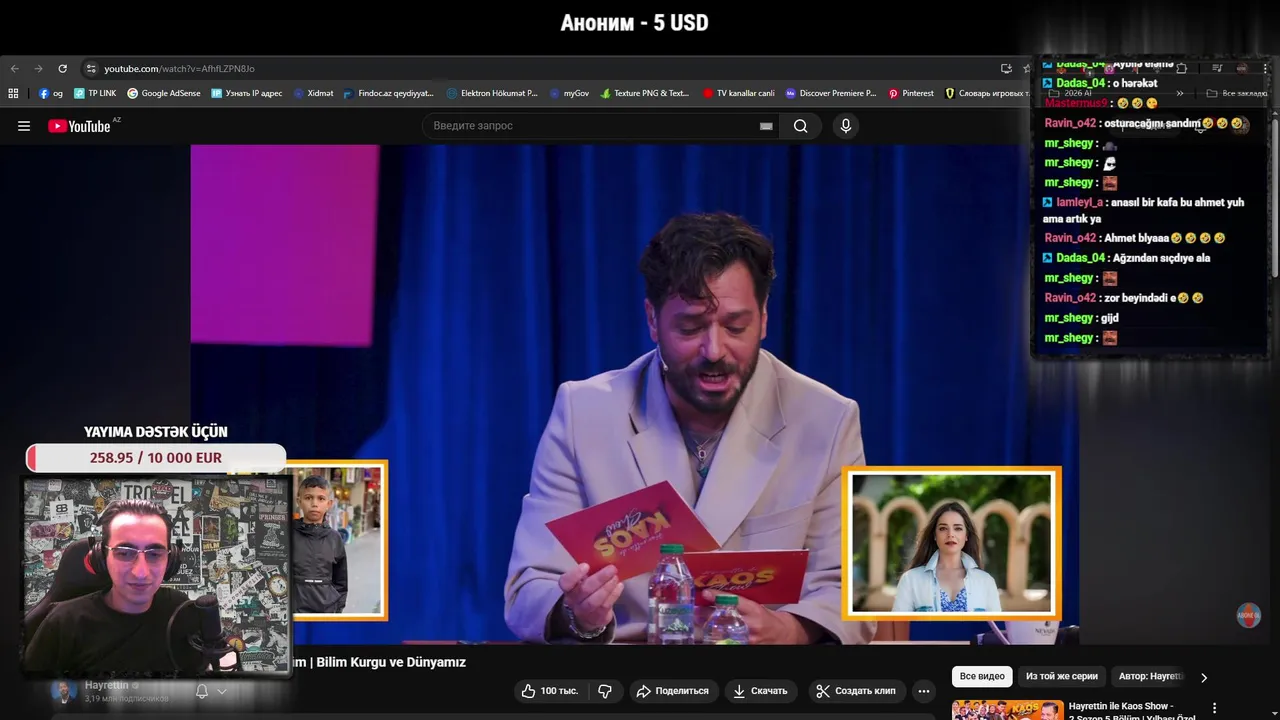1280x720 pixels.
Task: Open the YouTube hamburger guide menu
Action: (24, 126)
